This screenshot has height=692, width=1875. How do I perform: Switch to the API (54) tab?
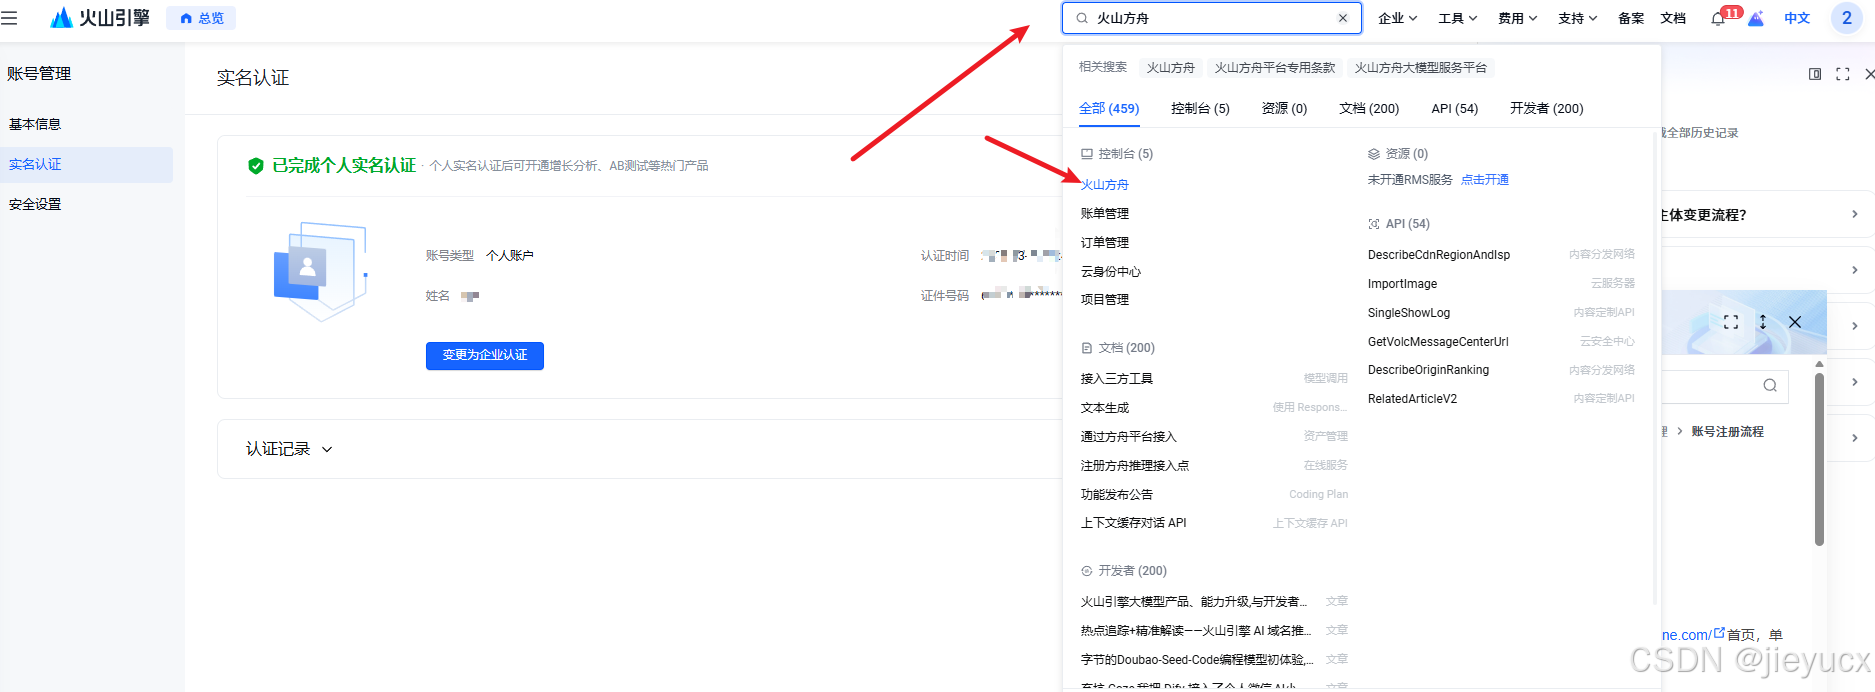click(x=1454, y=108)
